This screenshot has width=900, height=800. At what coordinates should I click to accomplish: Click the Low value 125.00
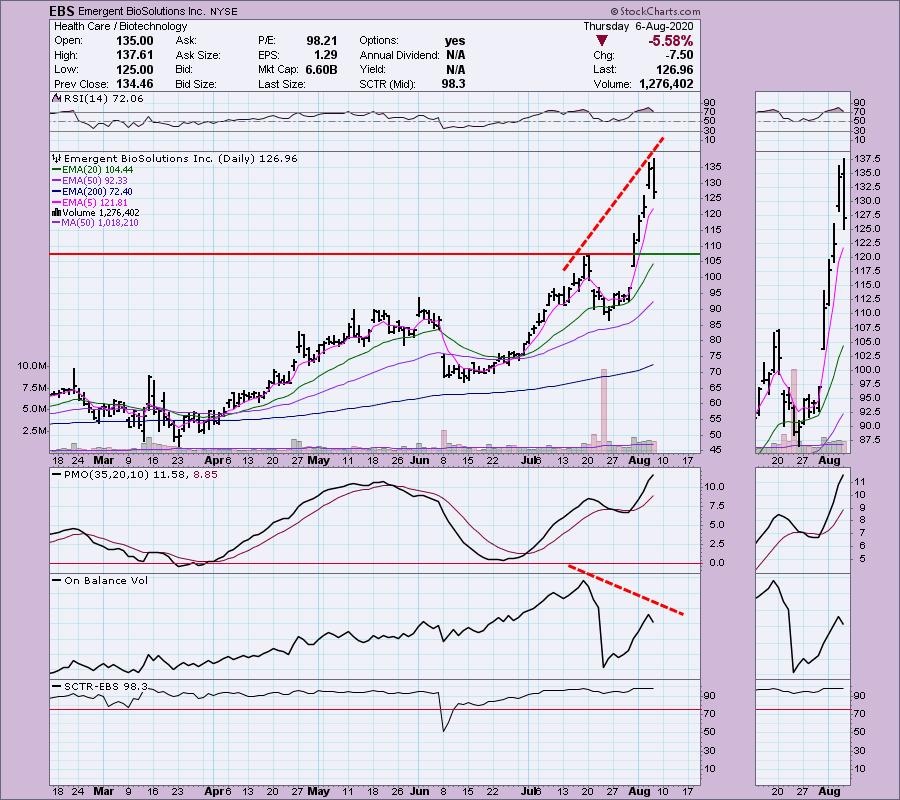(x=135, y=69)
